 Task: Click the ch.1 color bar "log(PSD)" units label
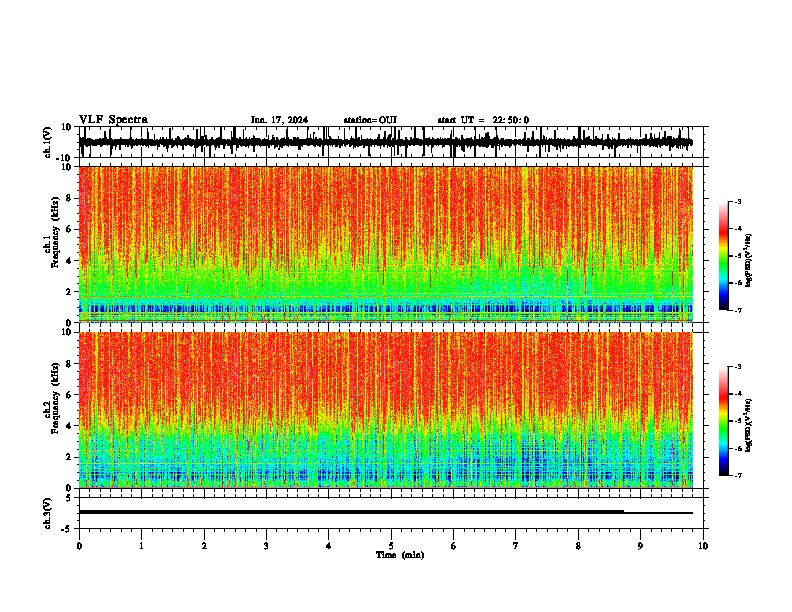[748, 260]
